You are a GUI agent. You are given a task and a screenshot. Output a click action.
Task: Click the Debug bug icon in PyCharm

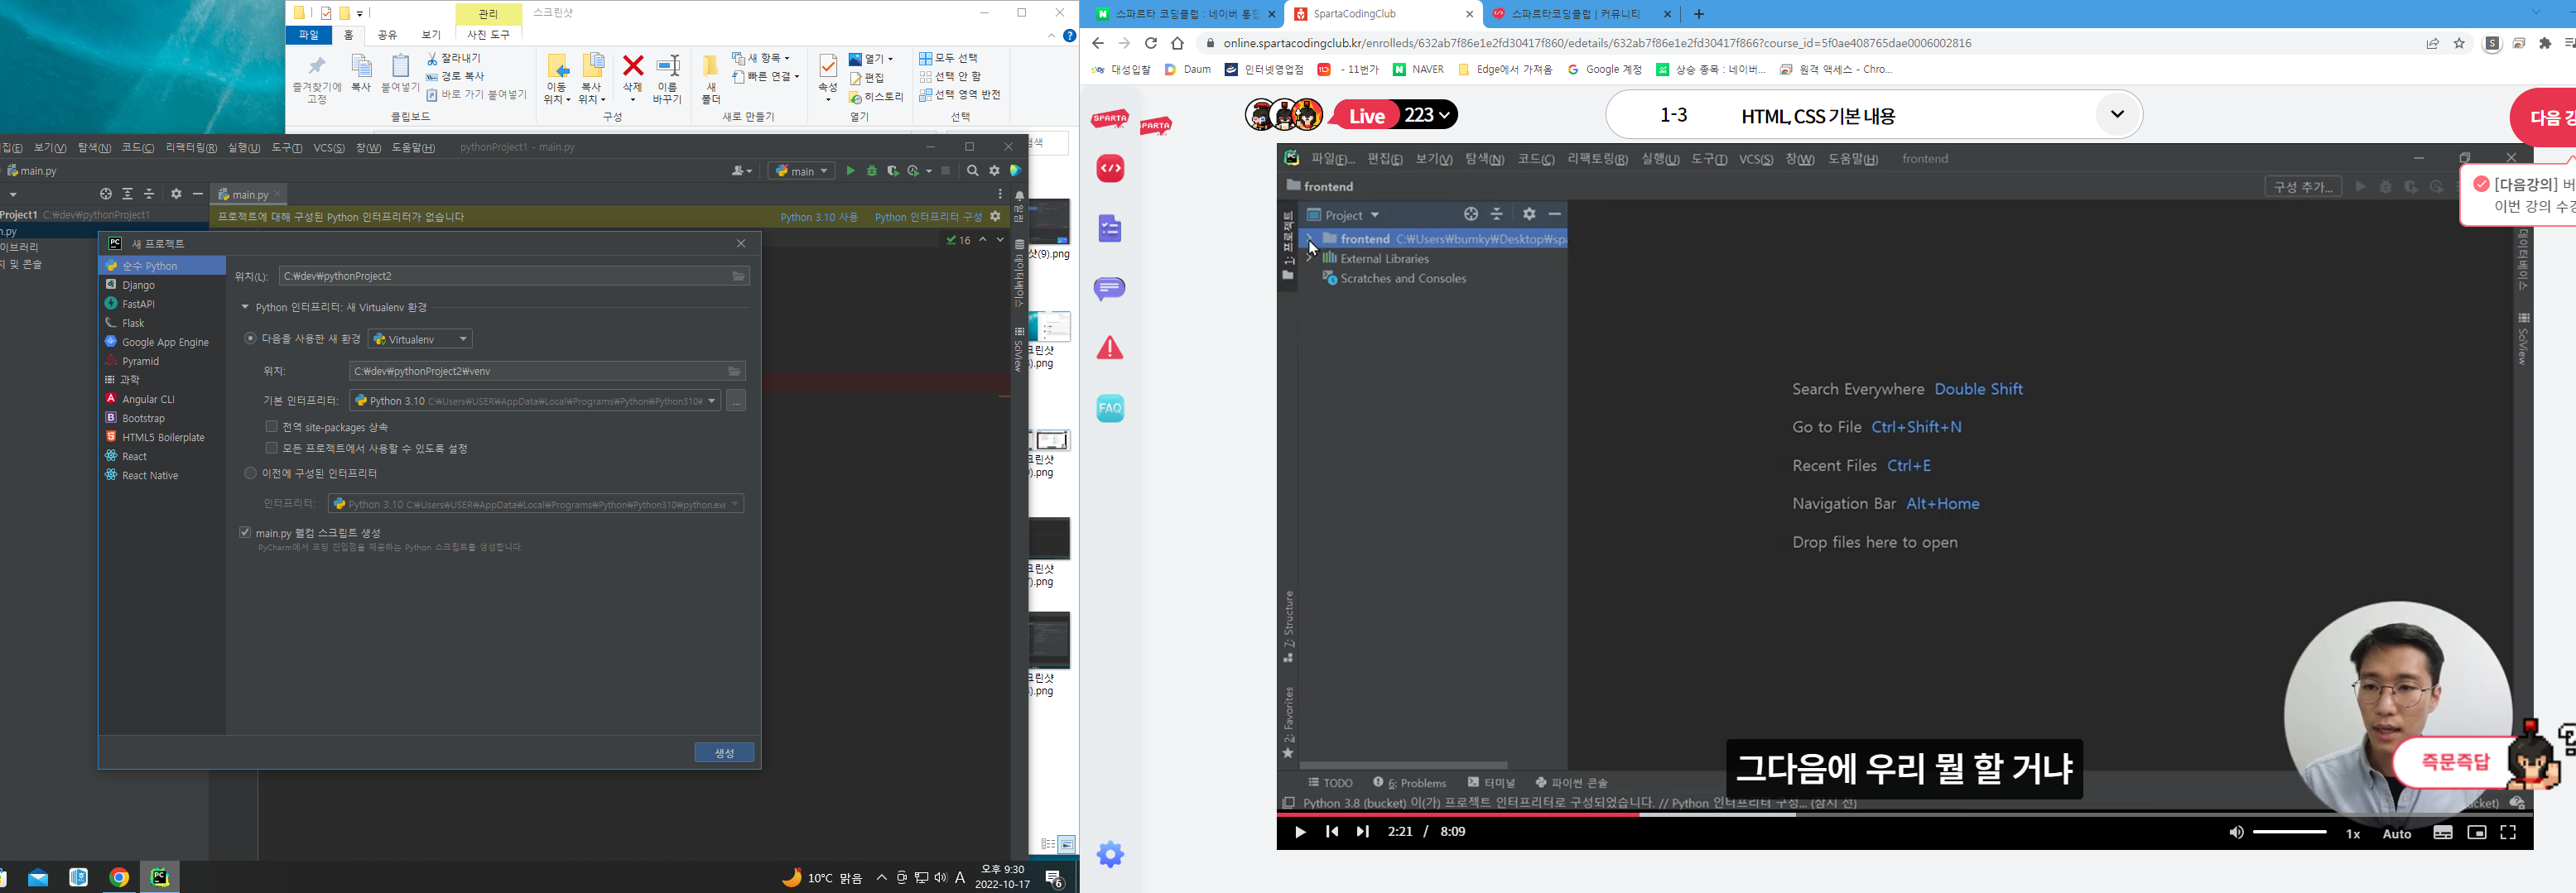click(x=872, y=171)
